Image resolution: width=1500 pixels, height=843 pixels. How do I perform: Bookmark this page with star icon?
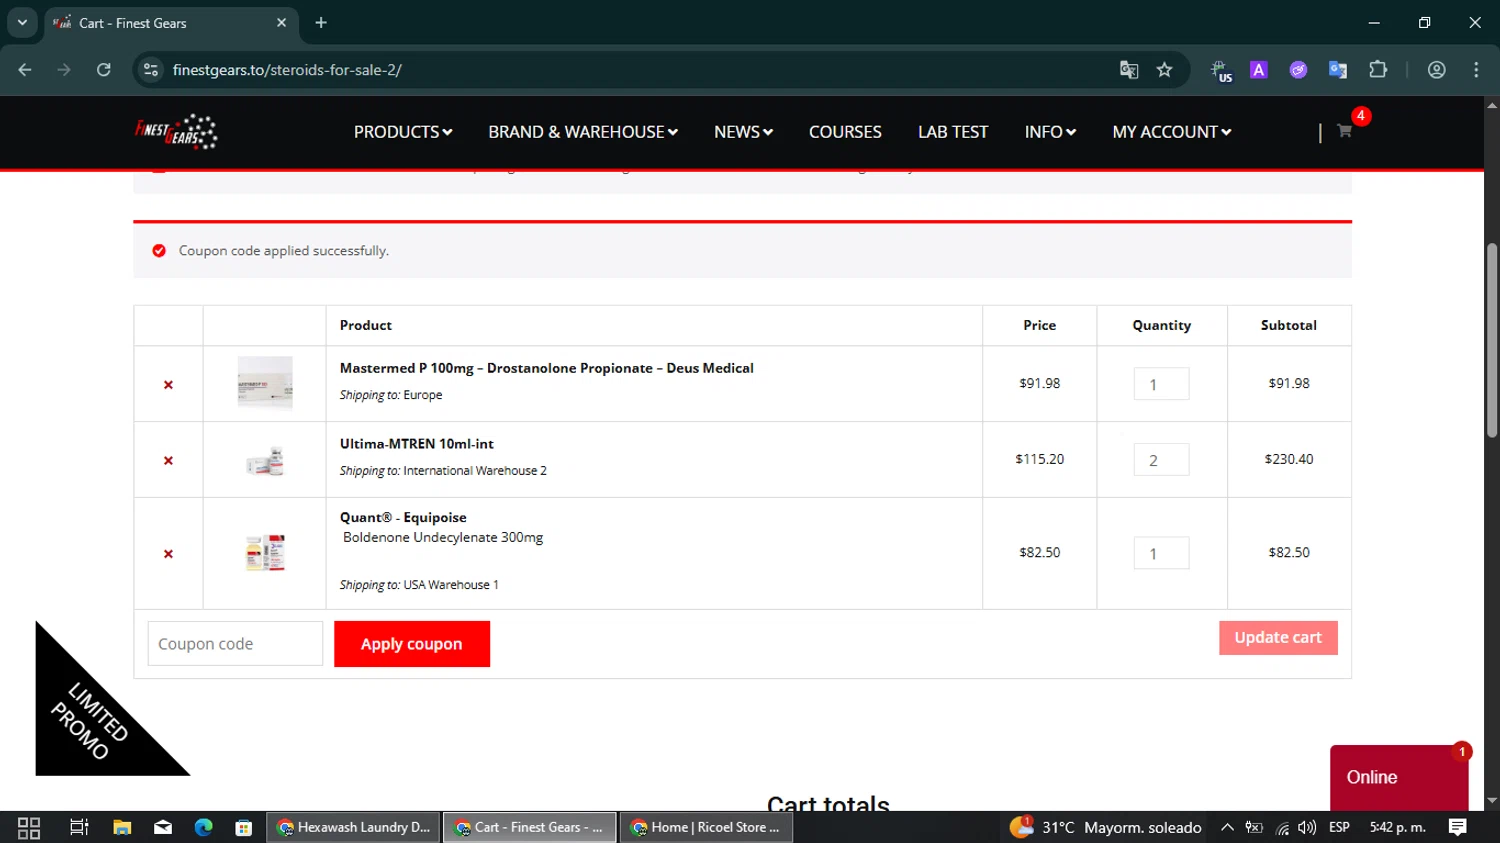(1164, 70)
